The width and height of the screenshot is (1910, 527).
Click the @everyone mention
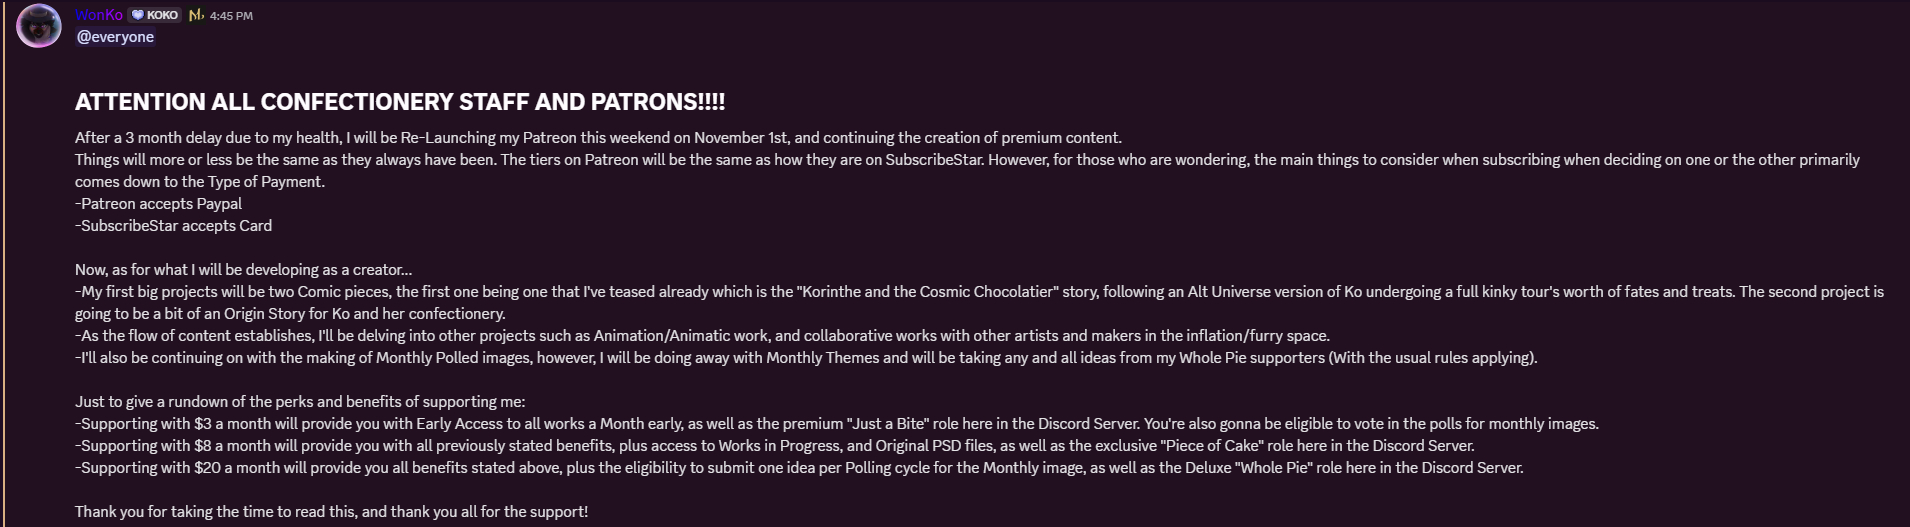click(x=115, y=37)
